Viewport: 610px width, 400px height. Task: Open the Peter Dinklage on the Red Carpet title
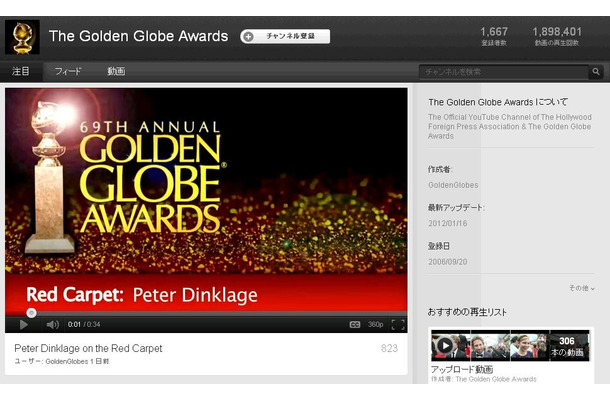(x=88, y=348)
